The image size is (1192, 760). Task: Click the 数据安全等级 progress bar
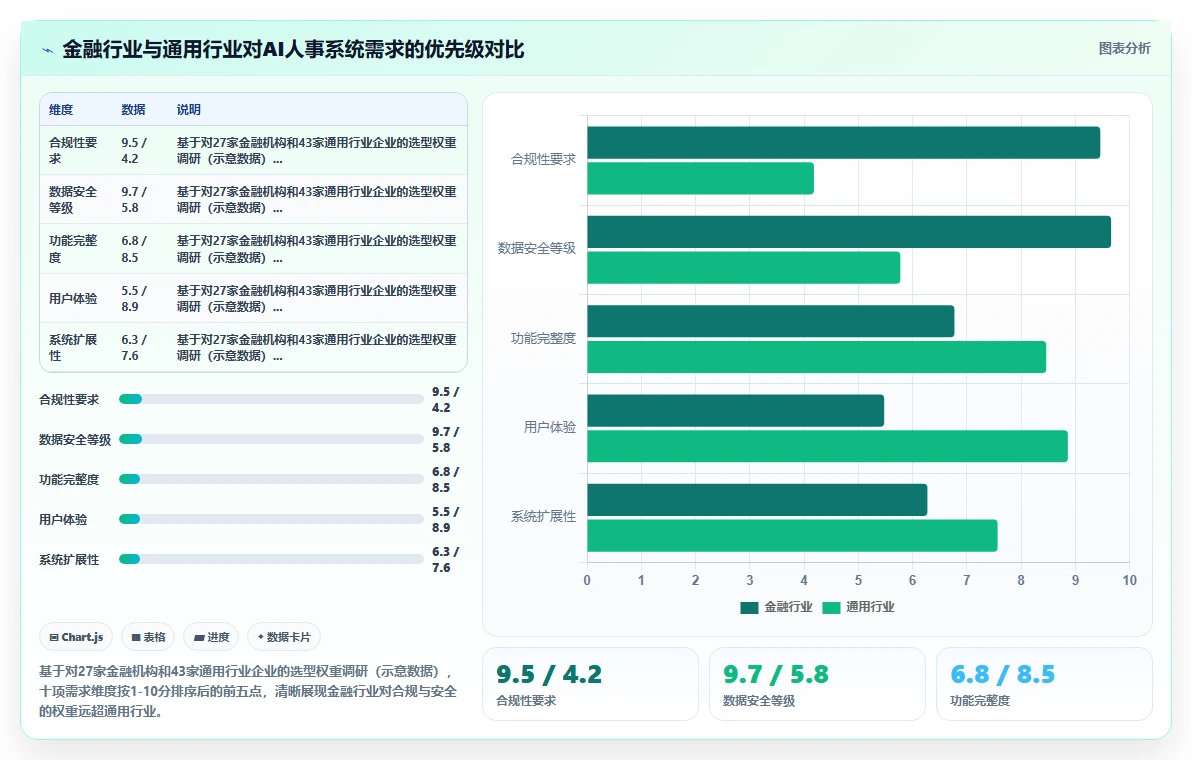click(x=271, y=439)
